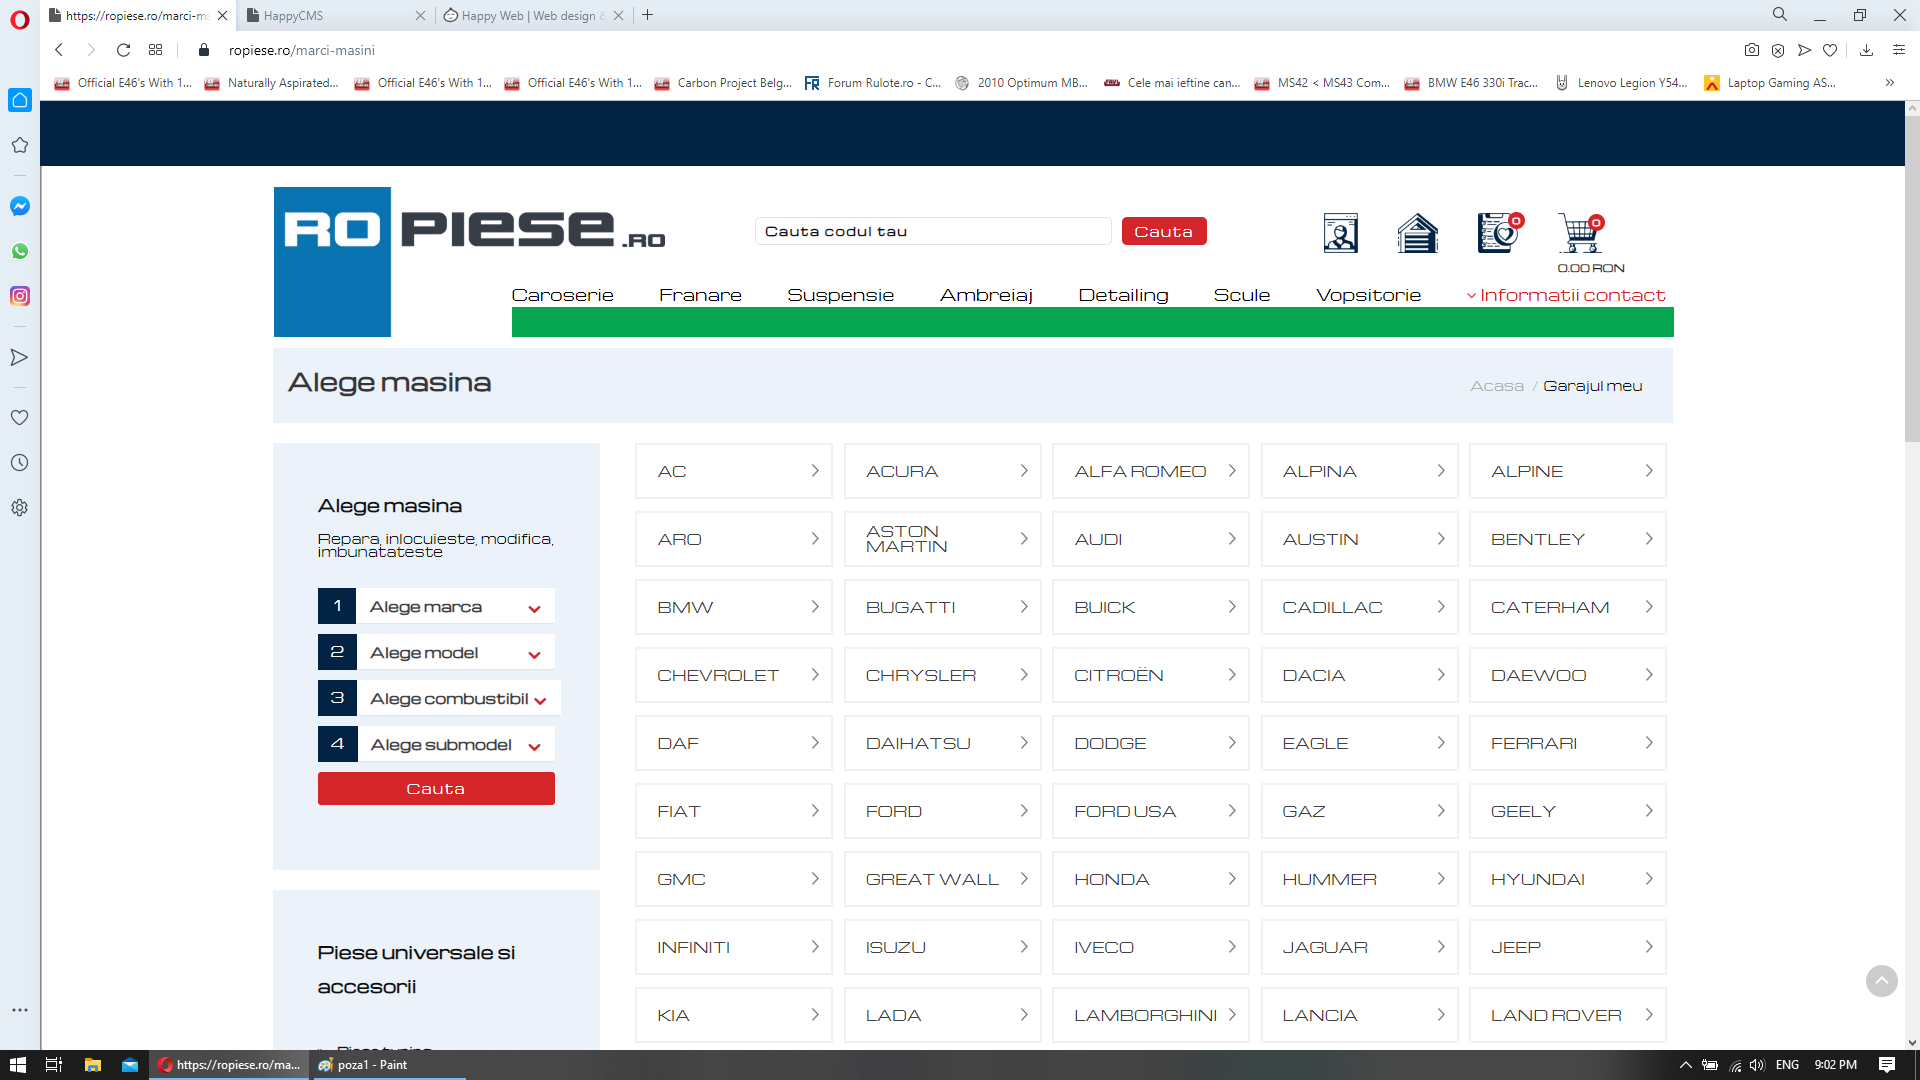Open WhatsApp in Opera sidebar
1920x1080 pixels.
coord(20,251)
